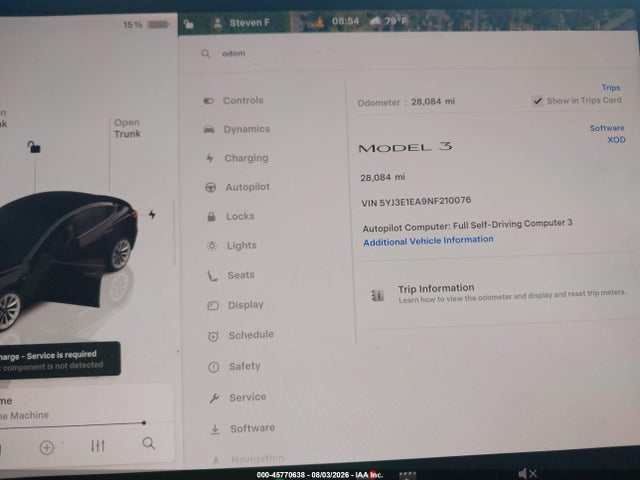Image resolution: width=640 pixels, height=480 pixels.
Task: Click the Seats icon
Action: coord(212,276)
